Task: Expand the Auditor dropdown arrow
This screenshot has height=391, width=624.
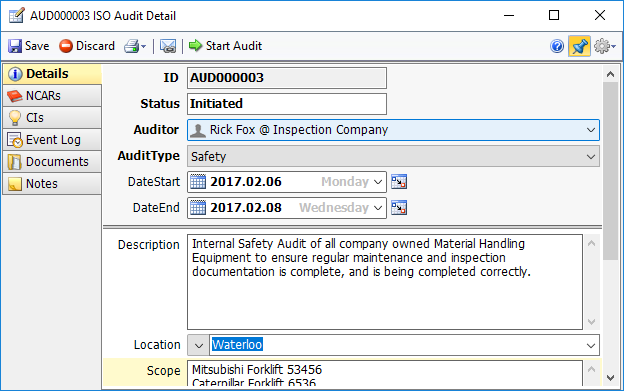Action: (x=591, y=130)
